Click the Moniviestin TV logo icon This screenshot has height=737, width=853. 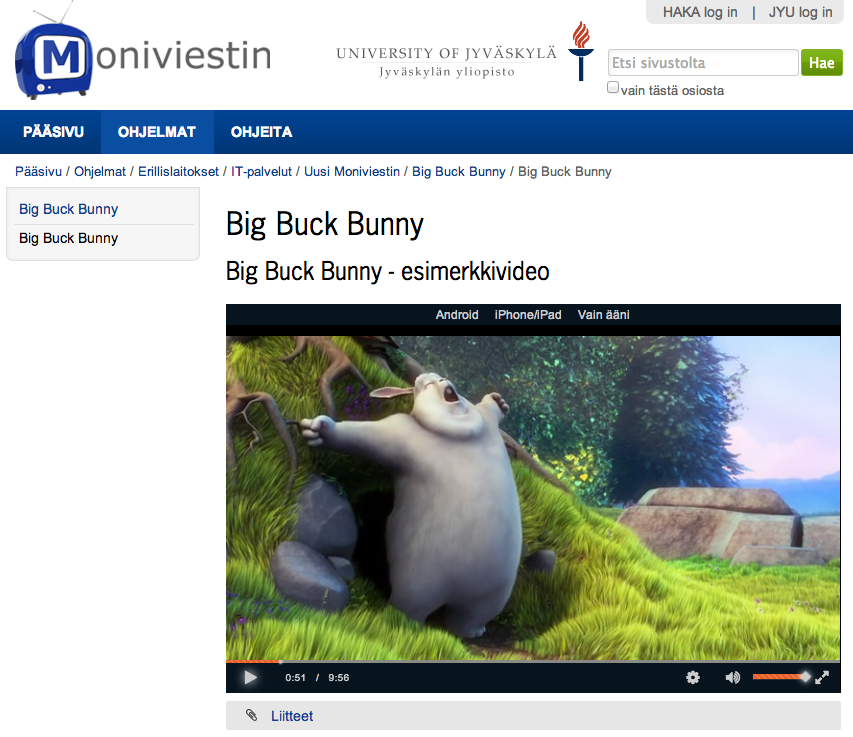tap(54, 58)
